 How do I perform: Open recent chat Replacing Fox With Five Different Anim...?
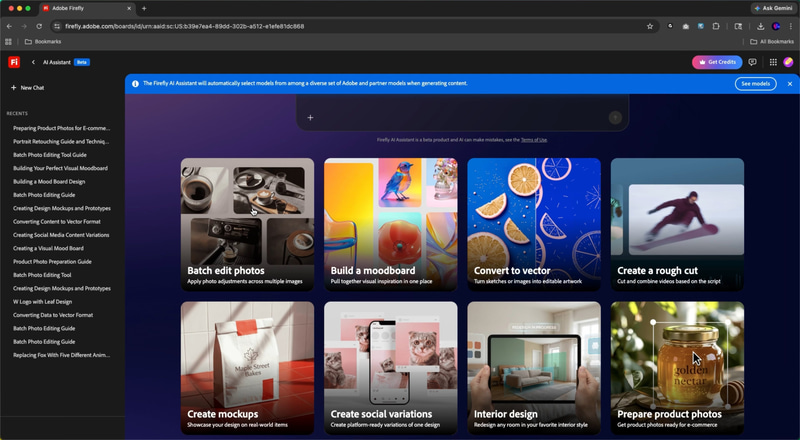[x=61, y=355]
